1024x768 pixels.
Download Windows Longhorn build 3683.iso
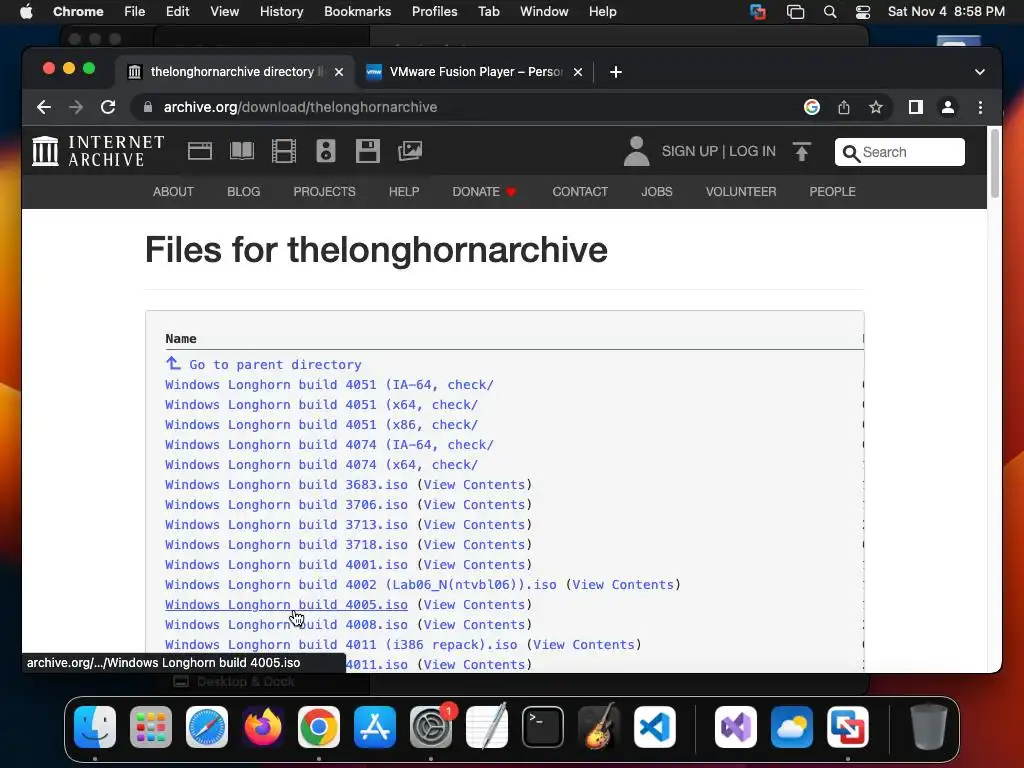(286, 485)
